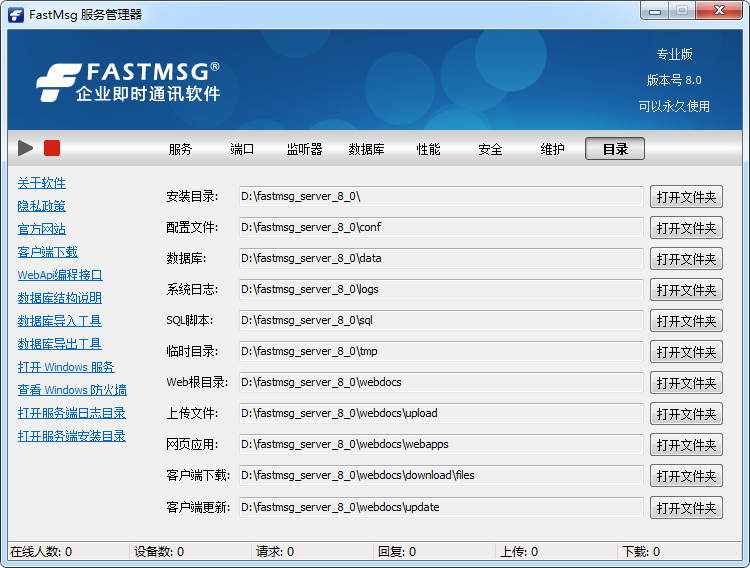Screen dimensions: 750x568
Task: Launch 数据库导入工具 link
Action: coord(60,321)
